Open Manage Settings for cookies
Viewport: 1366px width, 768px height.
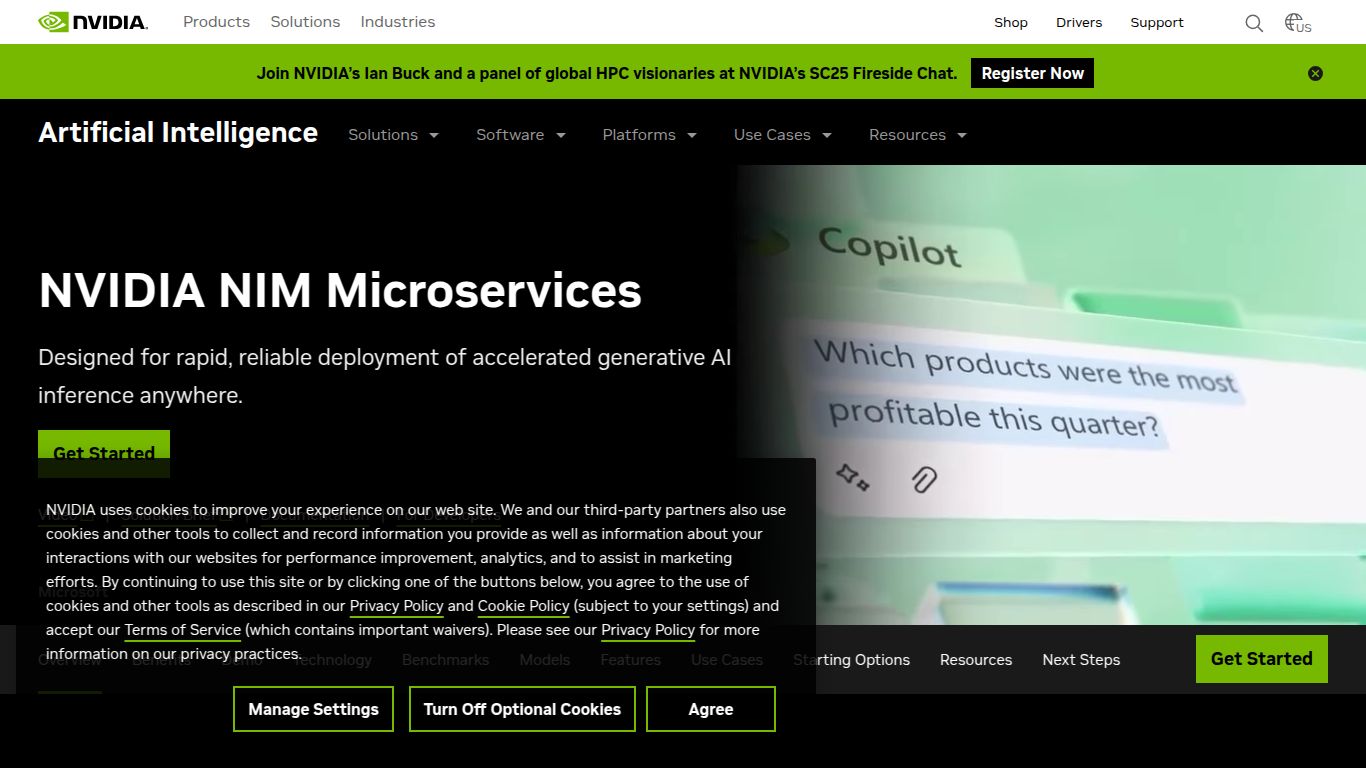tap(313, 709)
